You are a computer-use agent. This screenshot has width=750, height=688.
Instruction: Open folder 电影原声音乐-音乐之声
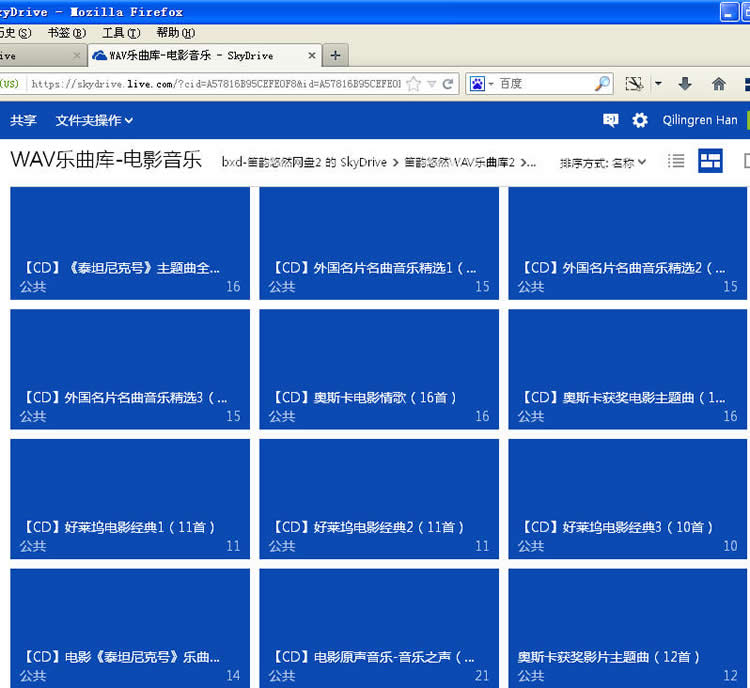[379, 628]
